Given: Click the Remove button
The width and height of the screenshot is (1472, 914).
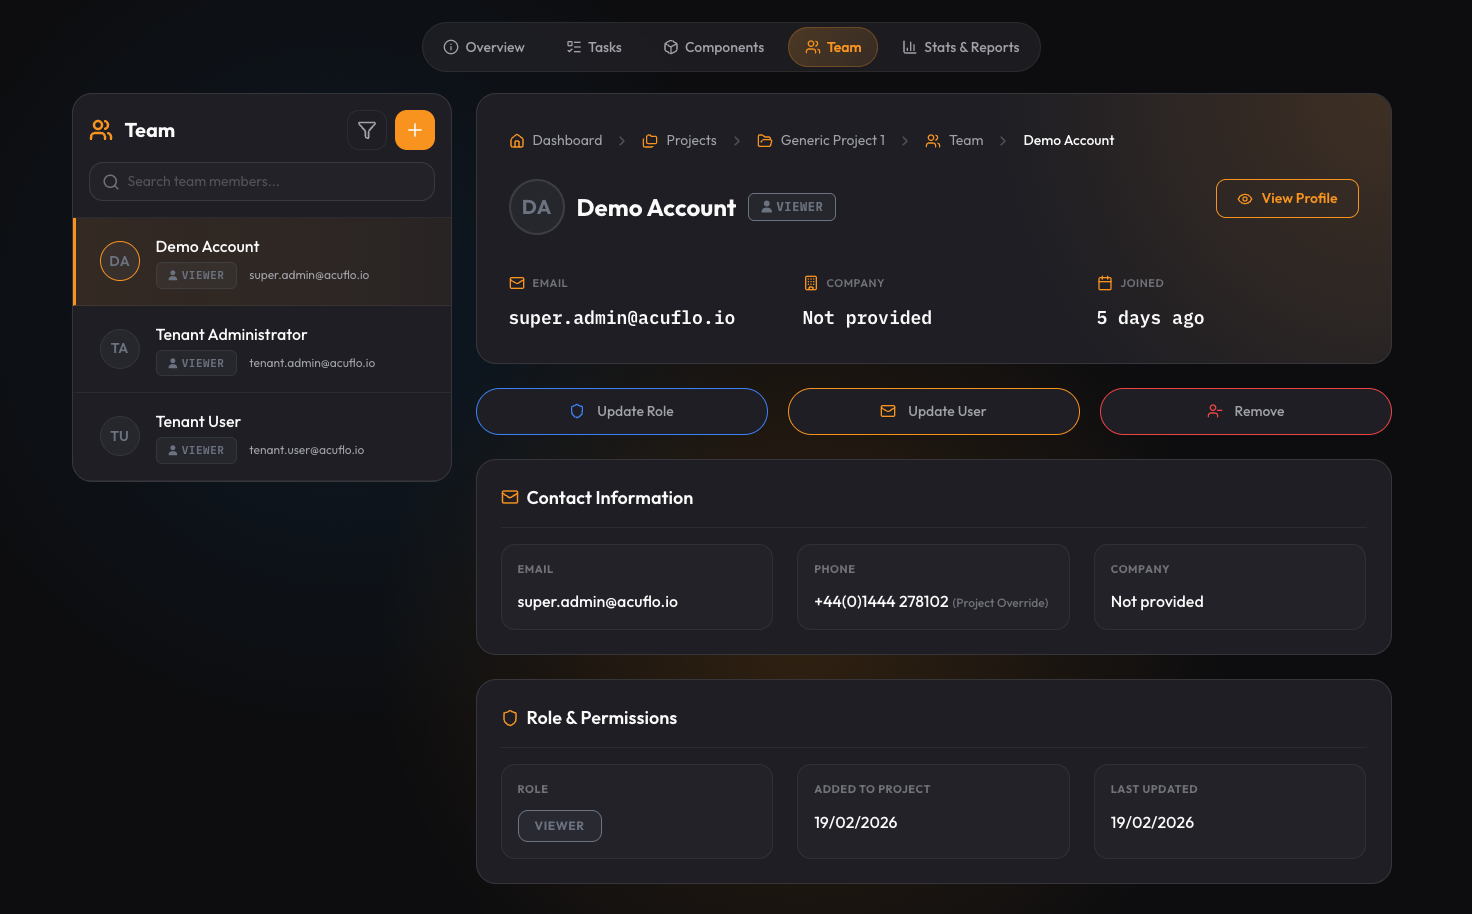Looking at the screenshot, I should pyautogui.click(x=1245, y=411).
